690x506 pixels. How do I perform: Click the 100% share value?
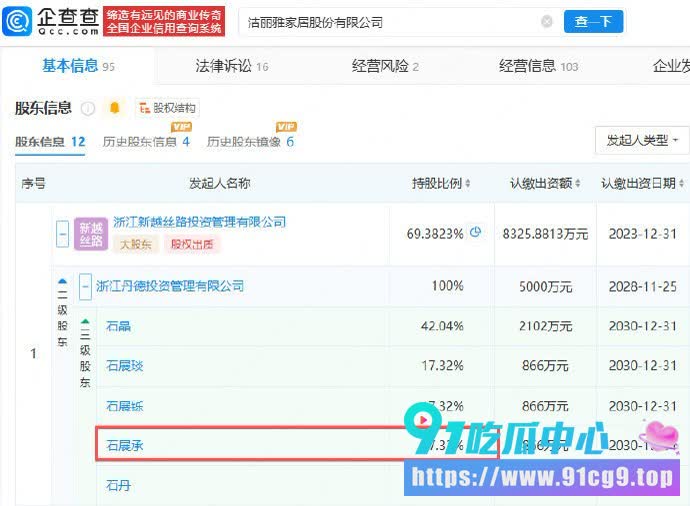447,286
